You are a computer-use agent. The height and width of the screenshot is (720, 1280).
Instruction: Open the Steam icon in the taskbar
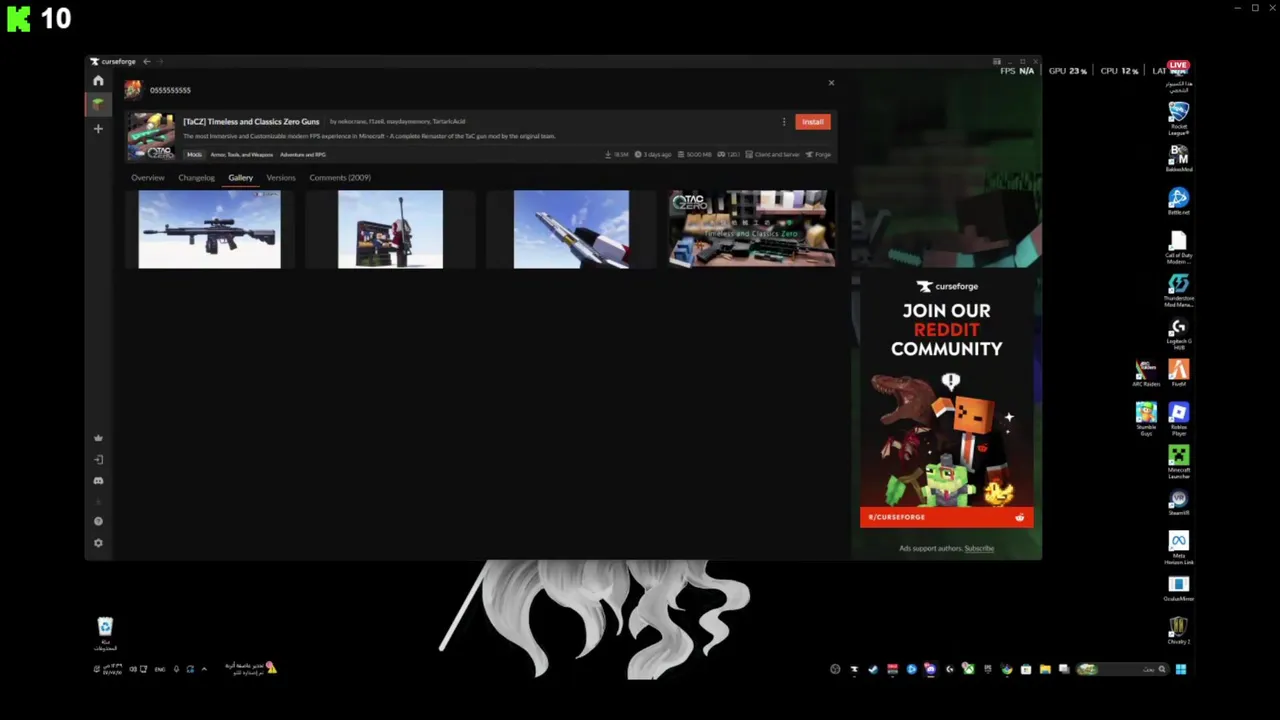click(873, 669)
